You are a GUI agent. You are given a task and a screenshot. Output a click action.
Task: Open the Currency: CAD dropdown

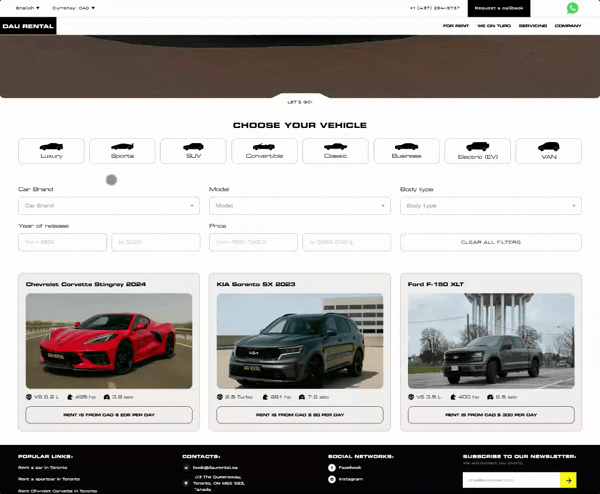(73, 8)
